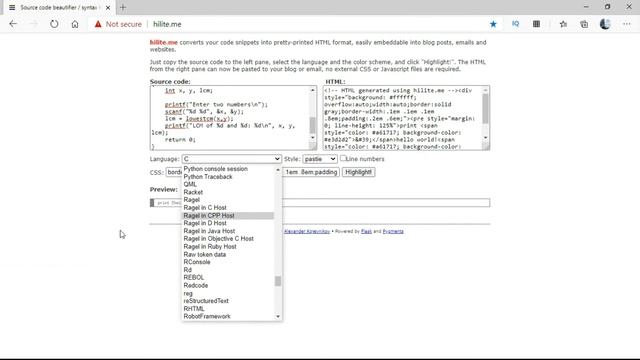The image size is (640, 360).
Task: Click the CSS input field
Action: click(x=252, y=172)
